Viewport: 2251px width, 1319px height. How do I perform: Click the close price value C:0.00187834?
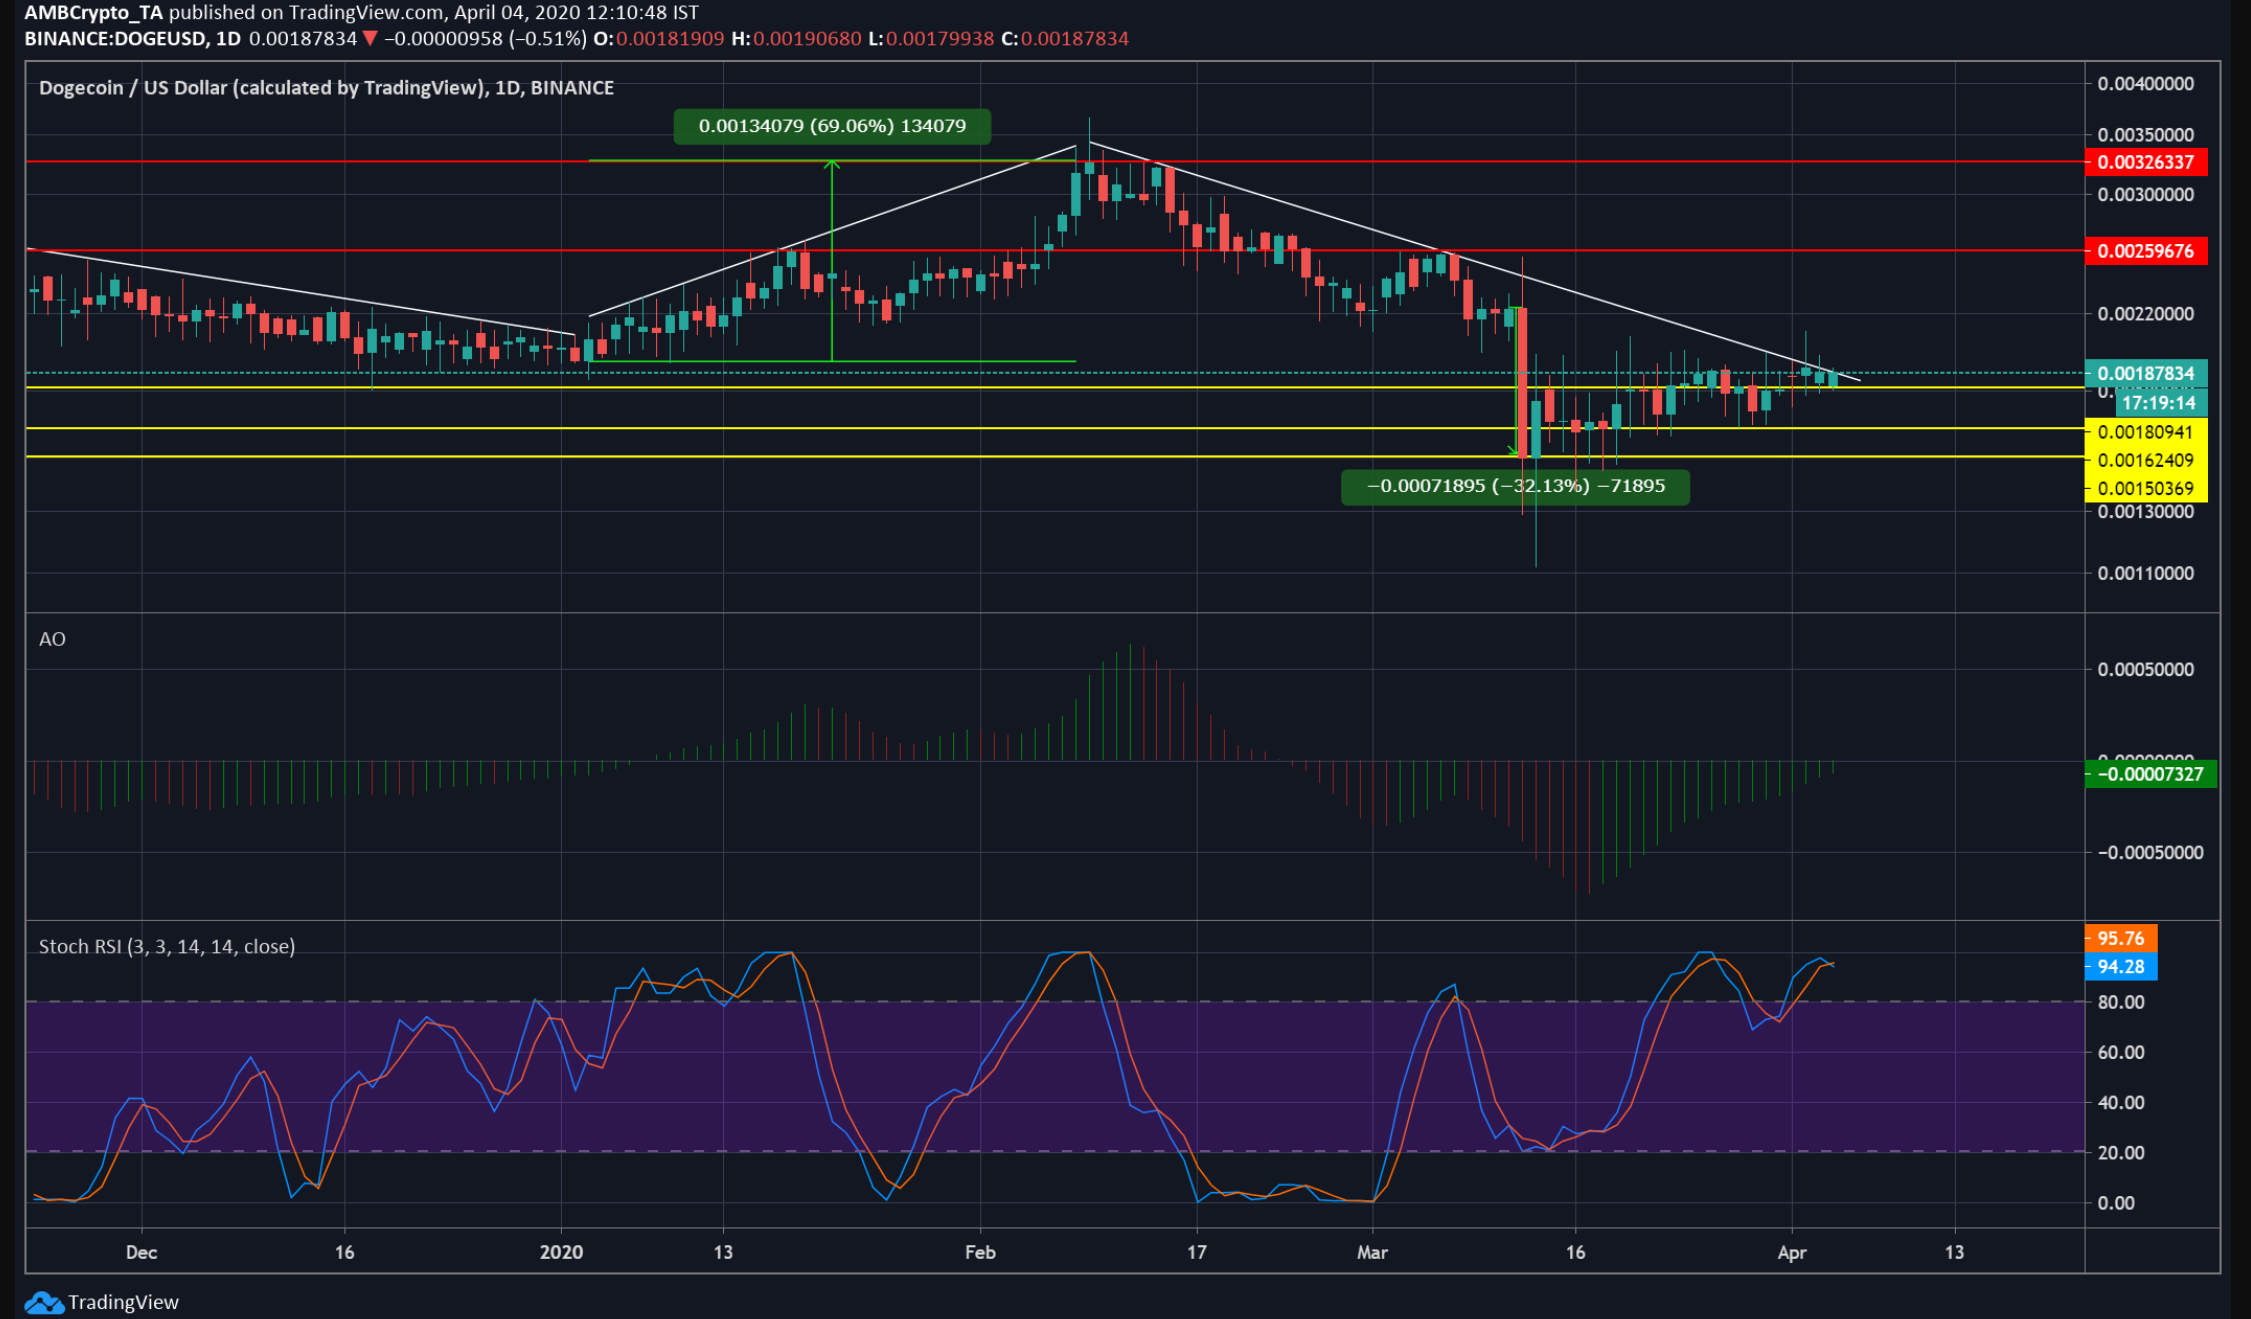click(x=1065, y=39)
